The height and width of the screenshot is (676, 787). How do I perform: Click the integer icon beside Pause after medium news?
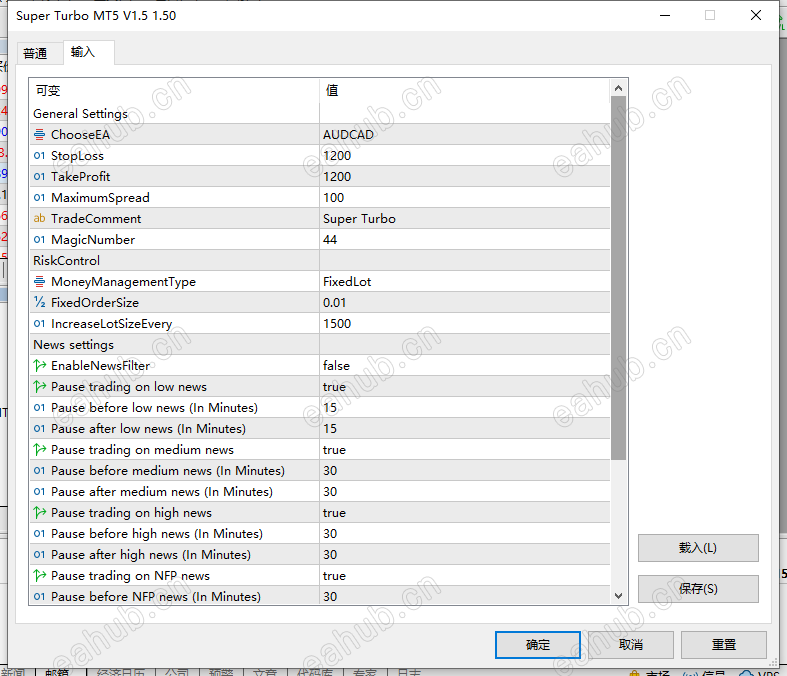[x=39, y=492]
